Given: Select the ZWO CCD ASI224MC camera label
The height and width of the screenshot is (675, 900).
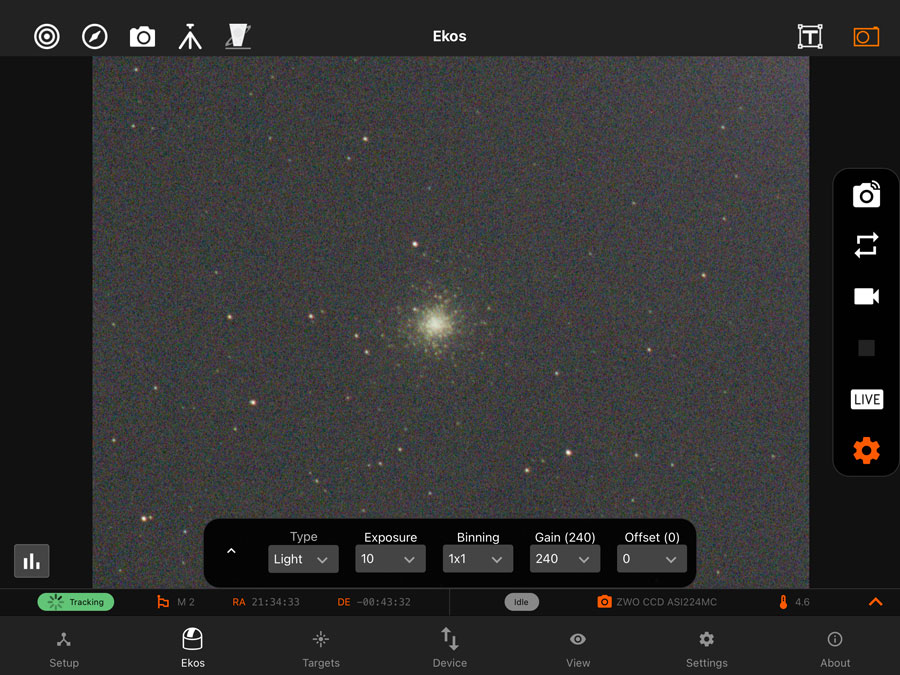Looking at the screenshot, I should pyautogui.click(x=666, y=602).
